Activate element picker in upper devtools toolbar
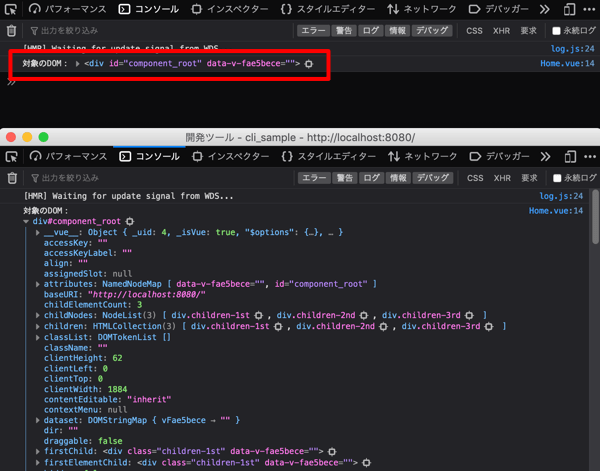Image resolution: width=600 pixels, height=471 pixels. 11,9
